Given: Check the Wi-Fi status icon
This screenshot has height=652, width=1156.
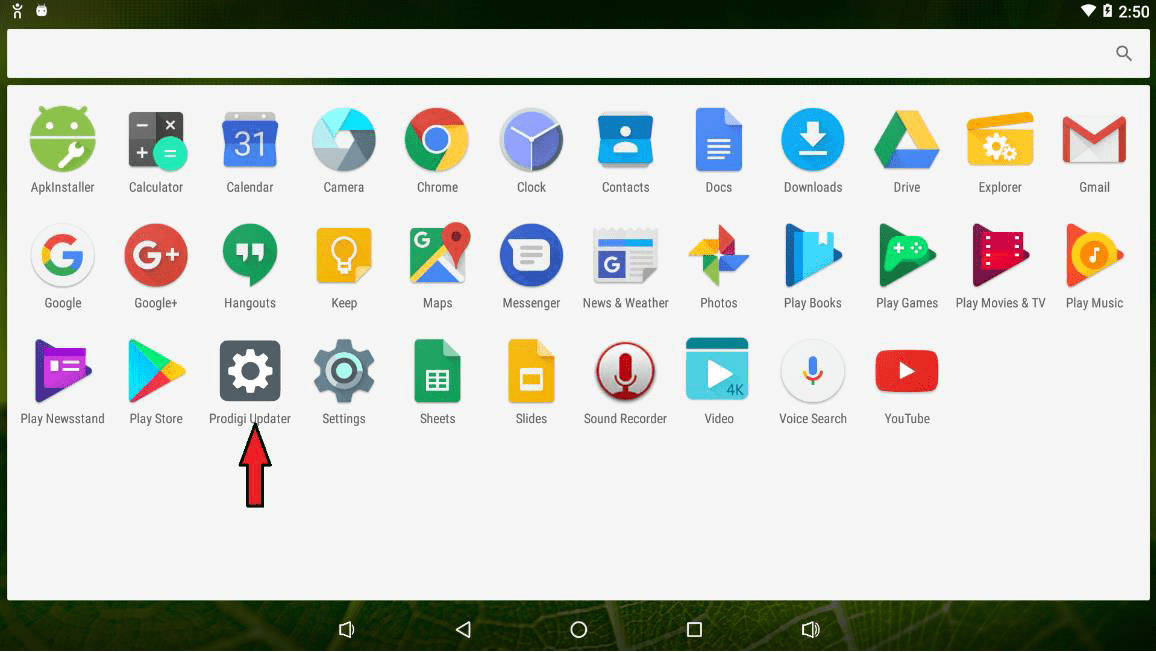Looking at the screenshot, I should [x=1088, y=10].
